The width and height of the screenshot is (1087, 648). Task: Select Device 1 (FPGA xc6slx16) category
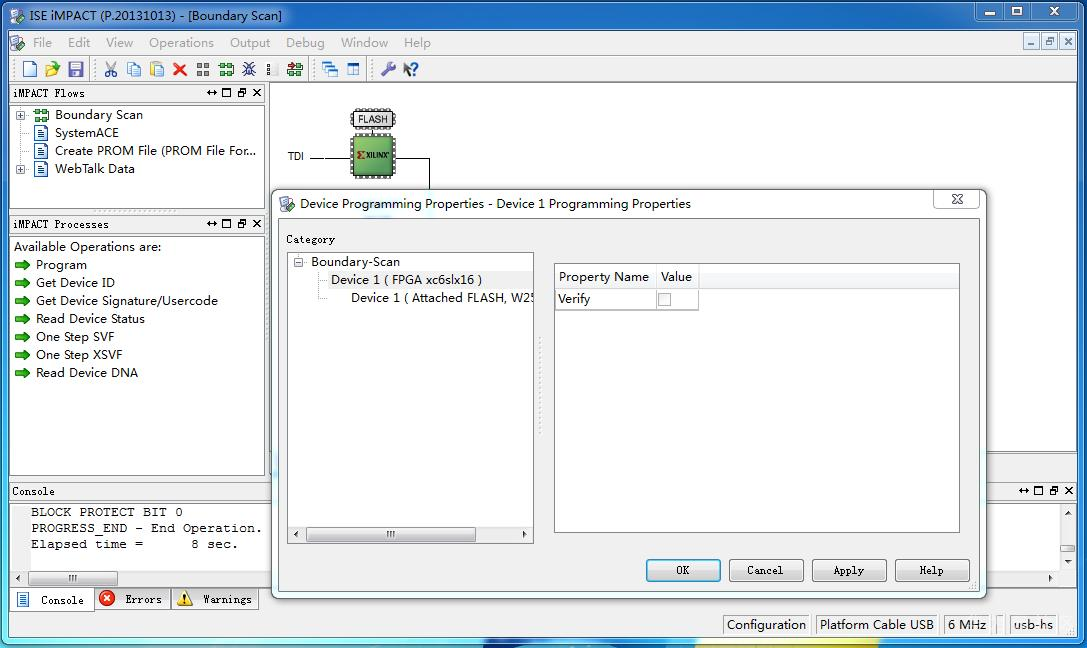[406, 280]
